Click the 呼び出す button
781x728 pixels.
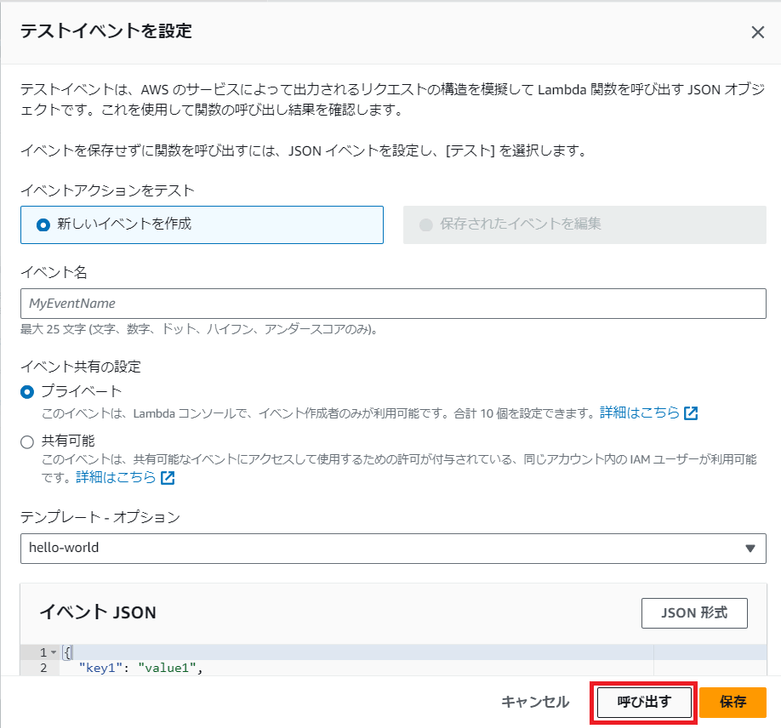pos(644,702)
